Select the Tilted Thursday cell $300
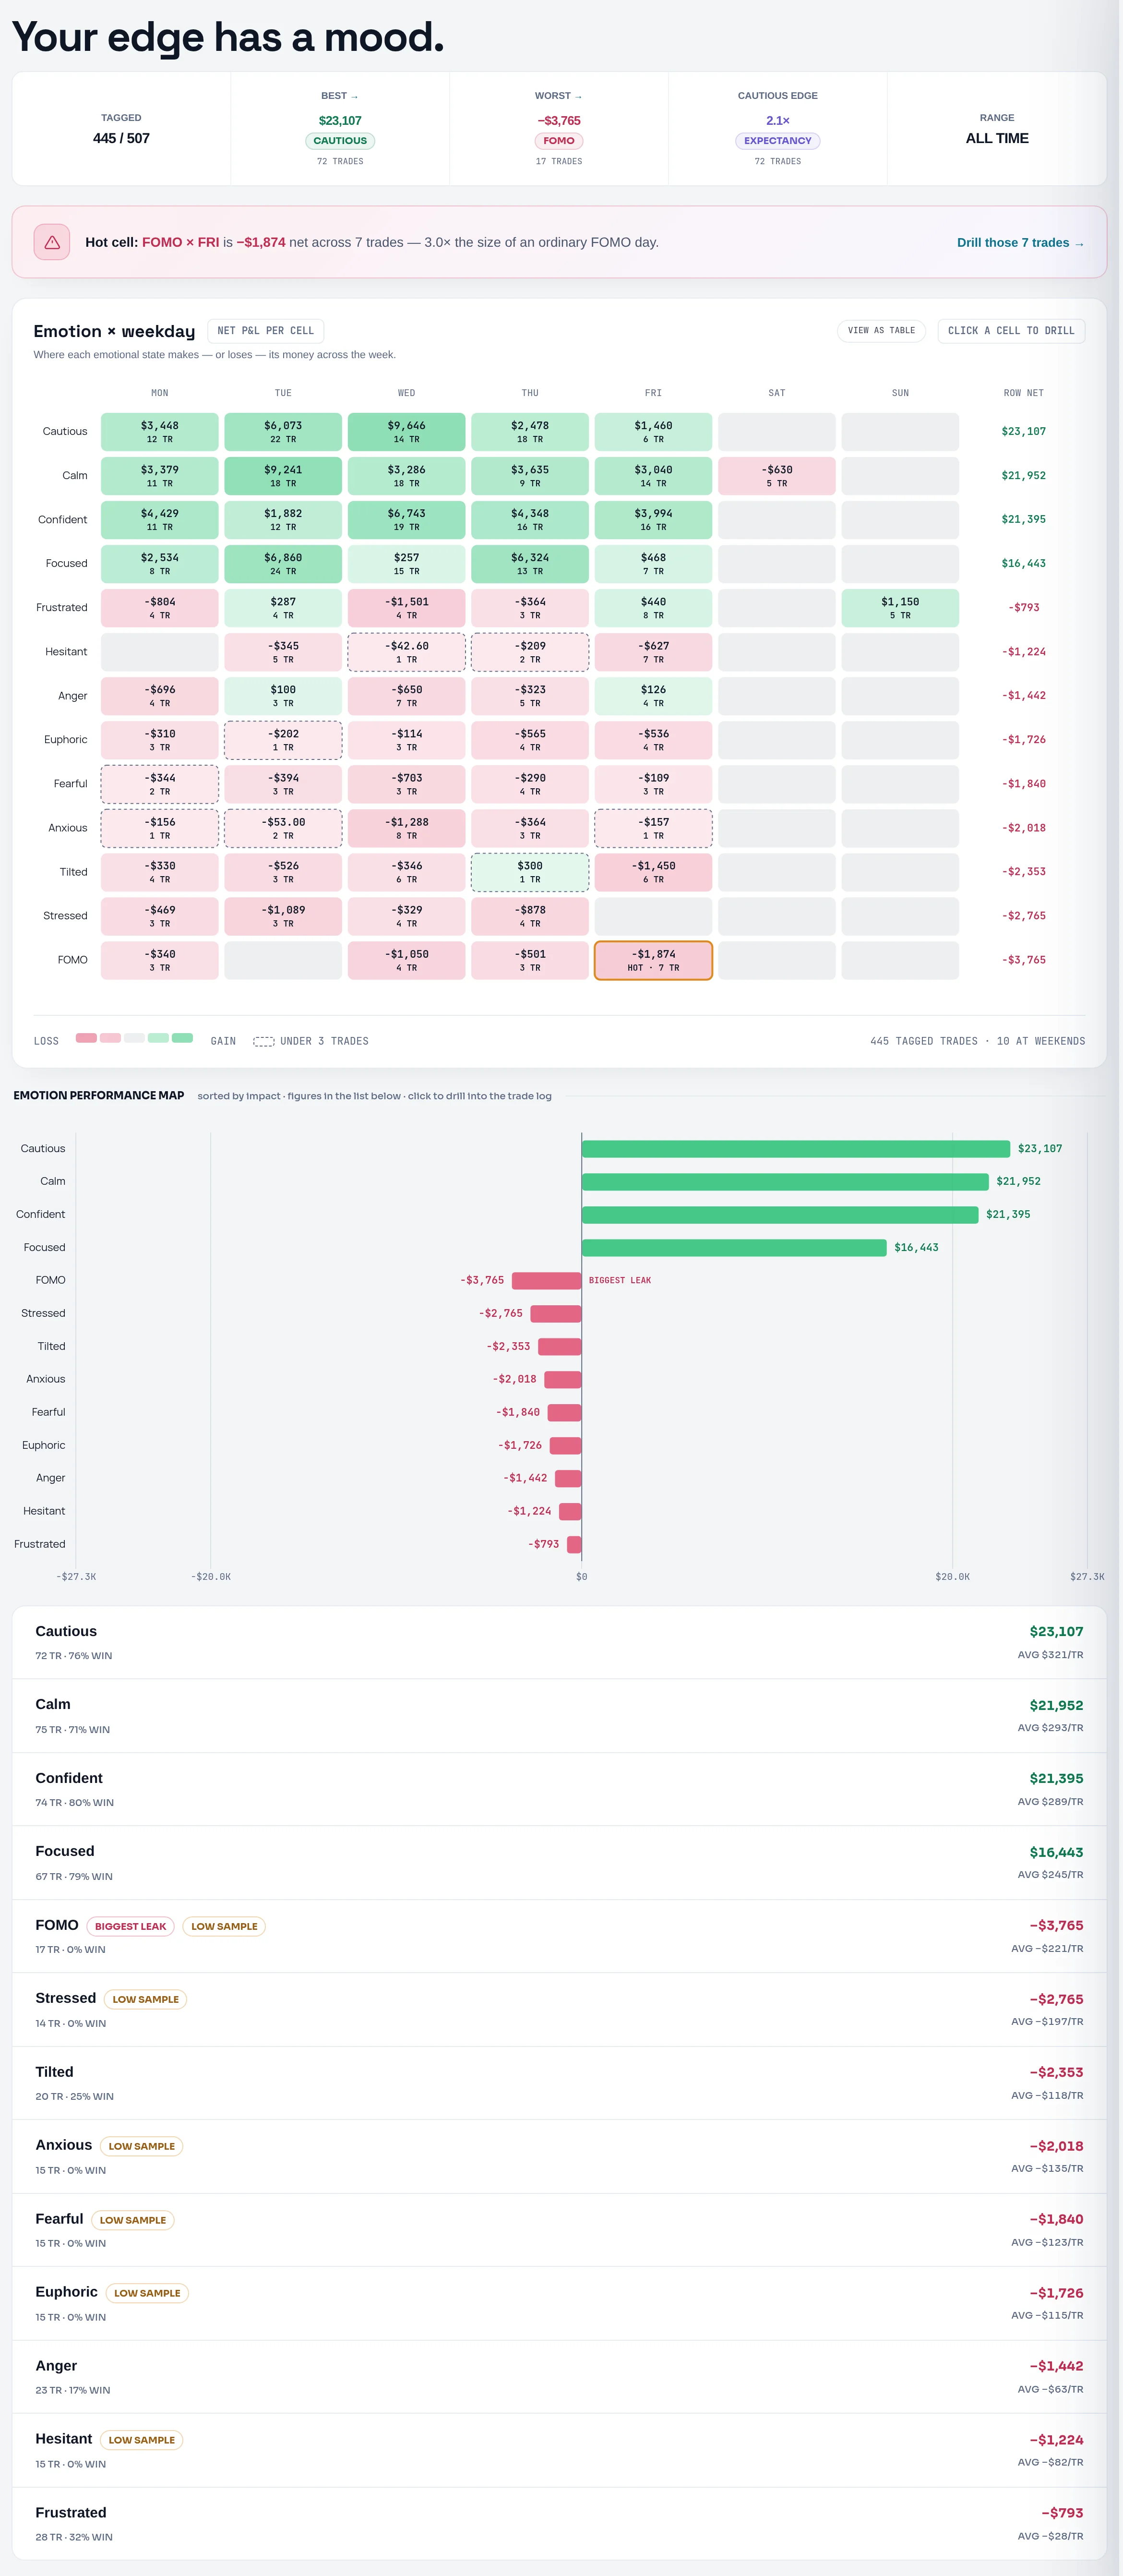This screenshot has width=1123, height=2576. tap(530, 872)
